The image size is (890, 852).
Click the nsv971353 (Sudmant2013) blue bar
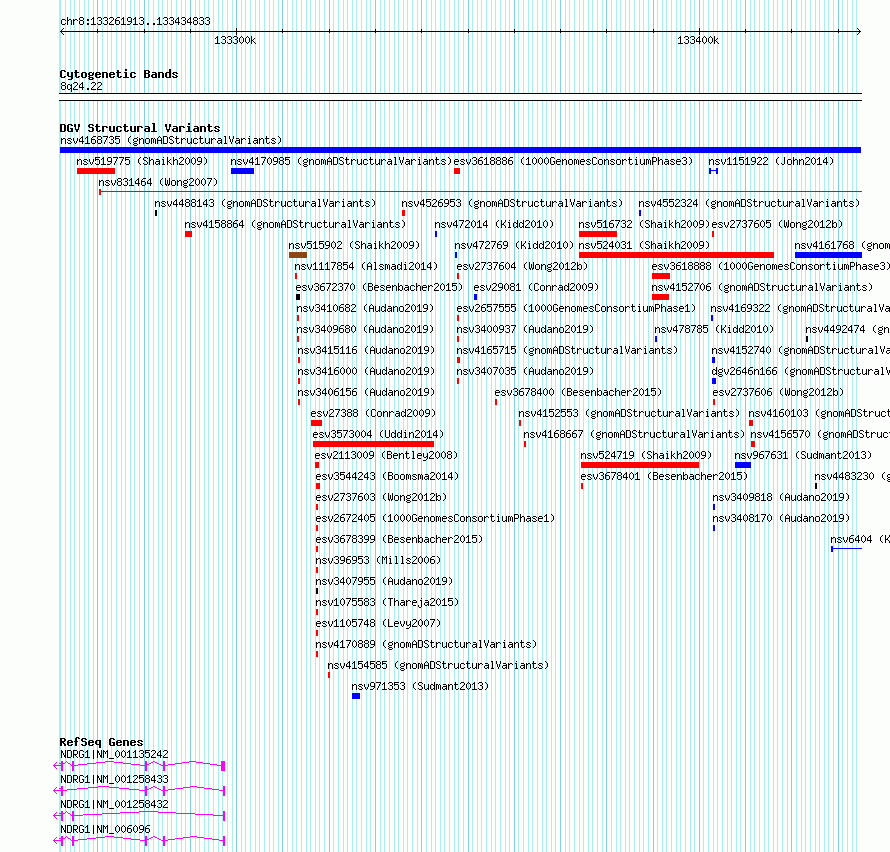coord(356,696)
